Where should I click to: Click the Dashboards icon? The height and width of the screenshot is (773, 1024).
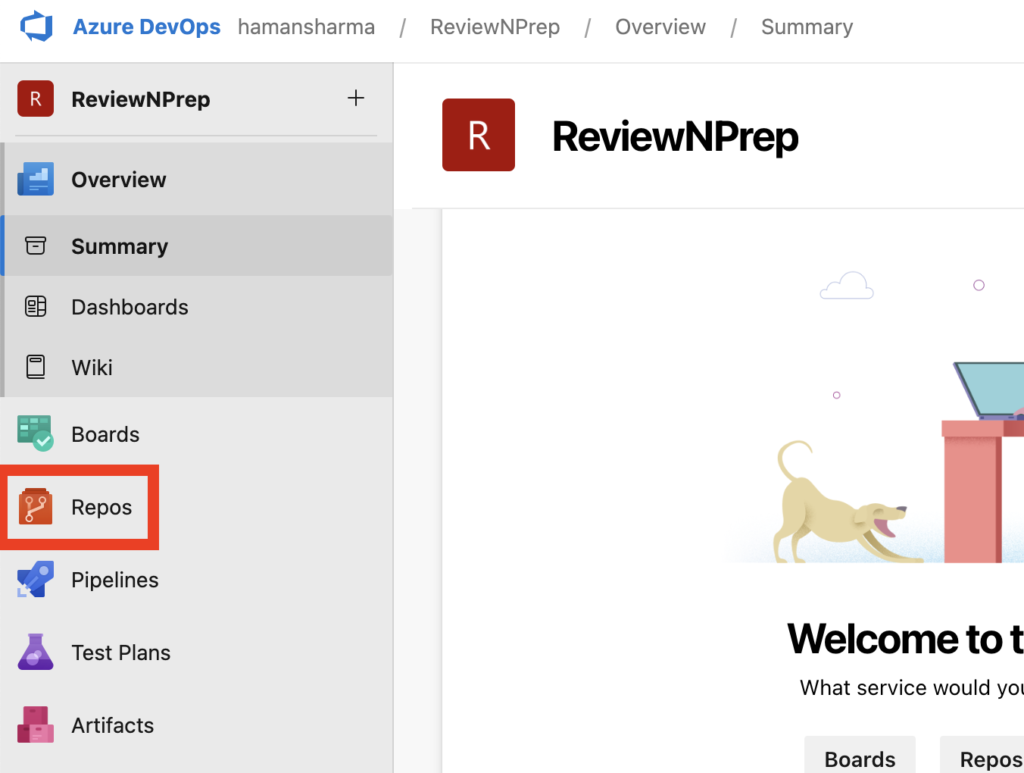pos(35,306)
